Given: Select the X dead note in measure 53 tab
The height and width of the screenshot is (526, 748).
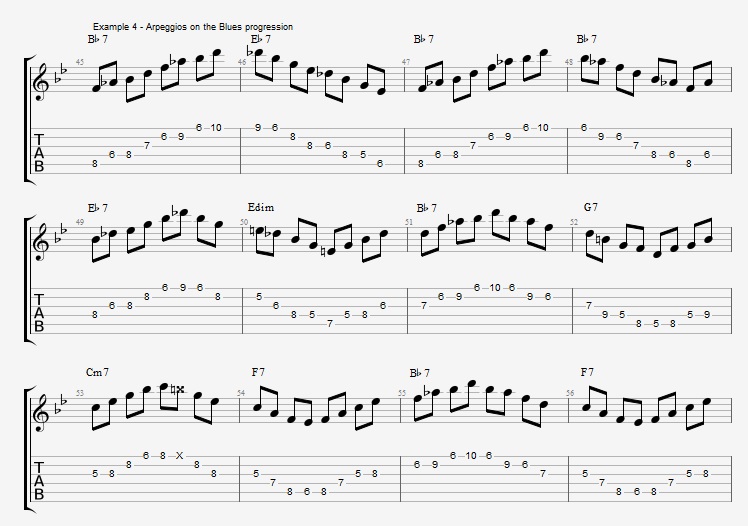Looking at the screenshot, I should coord(179,456).
